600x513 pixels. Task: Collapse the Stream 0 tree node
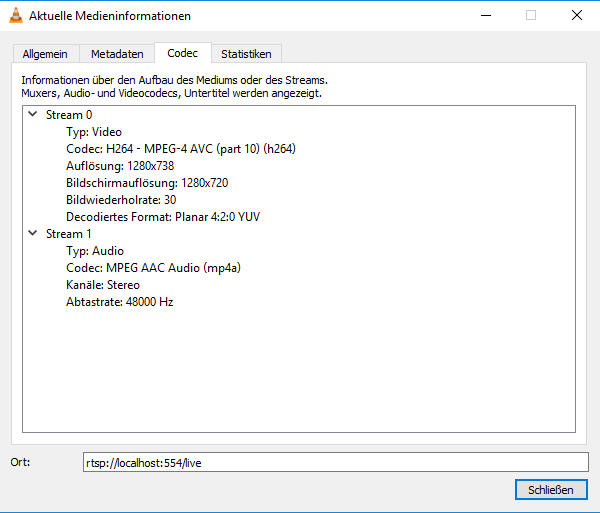(x=33, y=115)
